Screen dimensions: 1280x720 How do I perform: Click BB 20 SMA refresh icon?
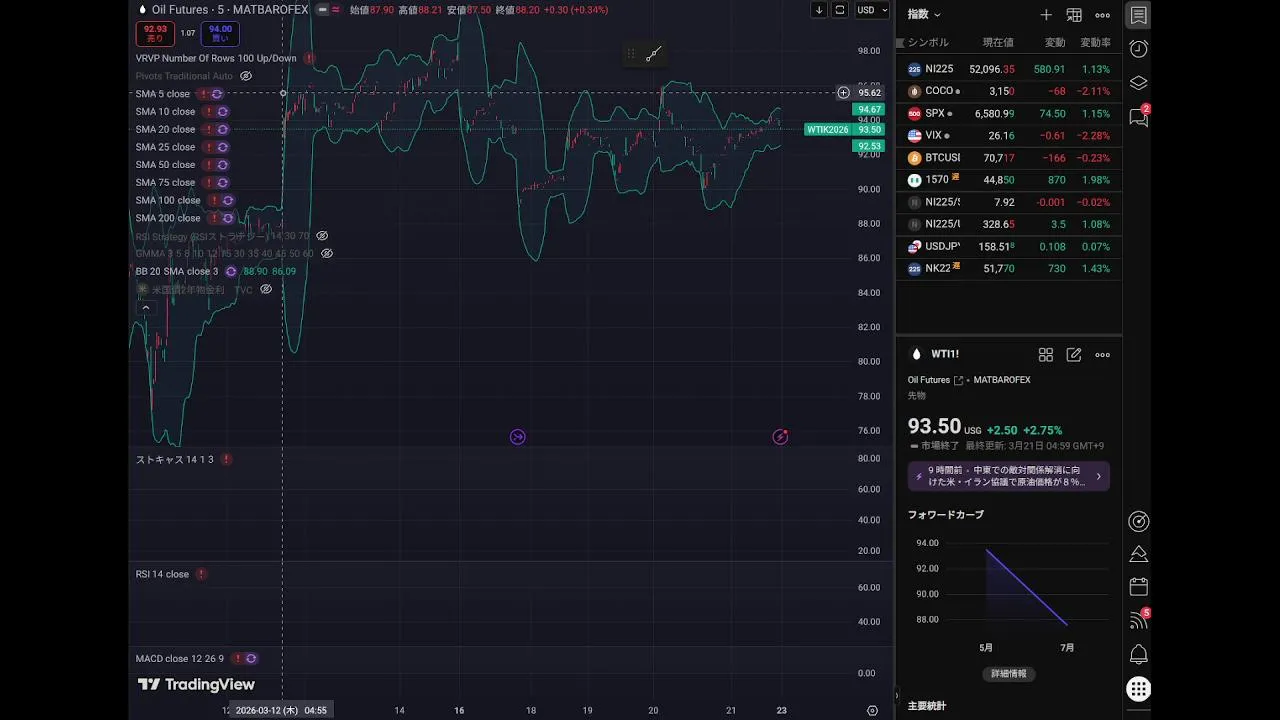click(x=231, y=271)
